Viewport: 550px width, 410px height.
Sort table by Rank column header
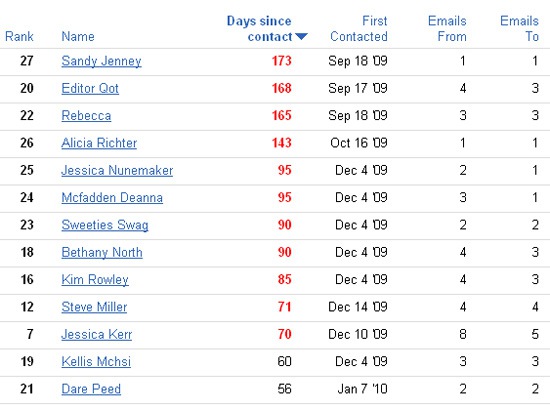click(x=19, y=36)
